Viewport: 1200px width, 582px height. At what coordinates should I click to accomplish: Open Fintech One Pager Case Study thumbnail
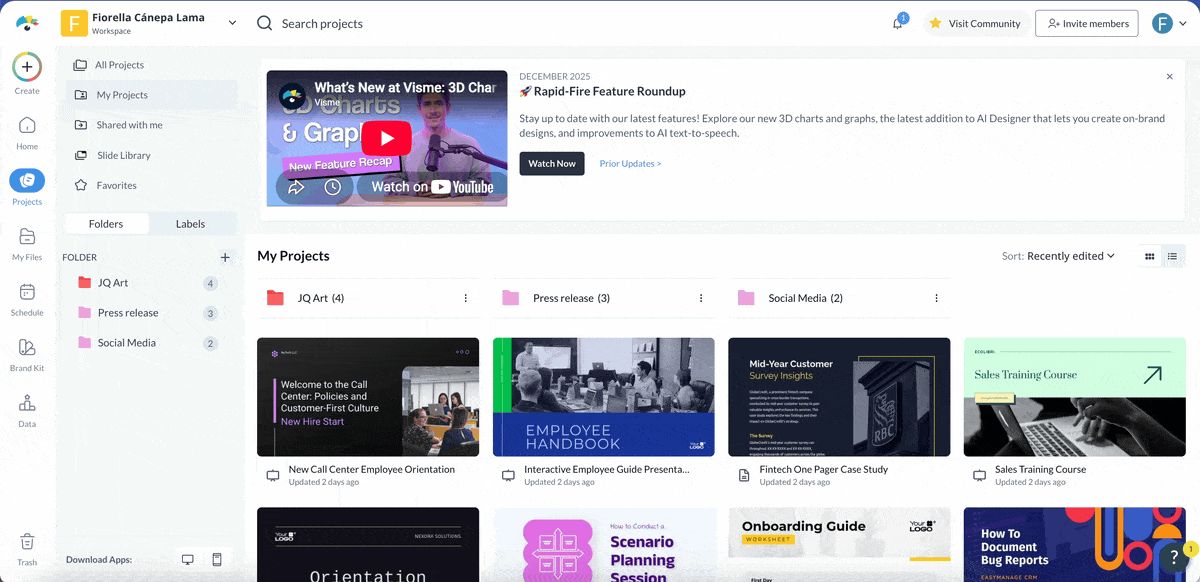[839, 397]
